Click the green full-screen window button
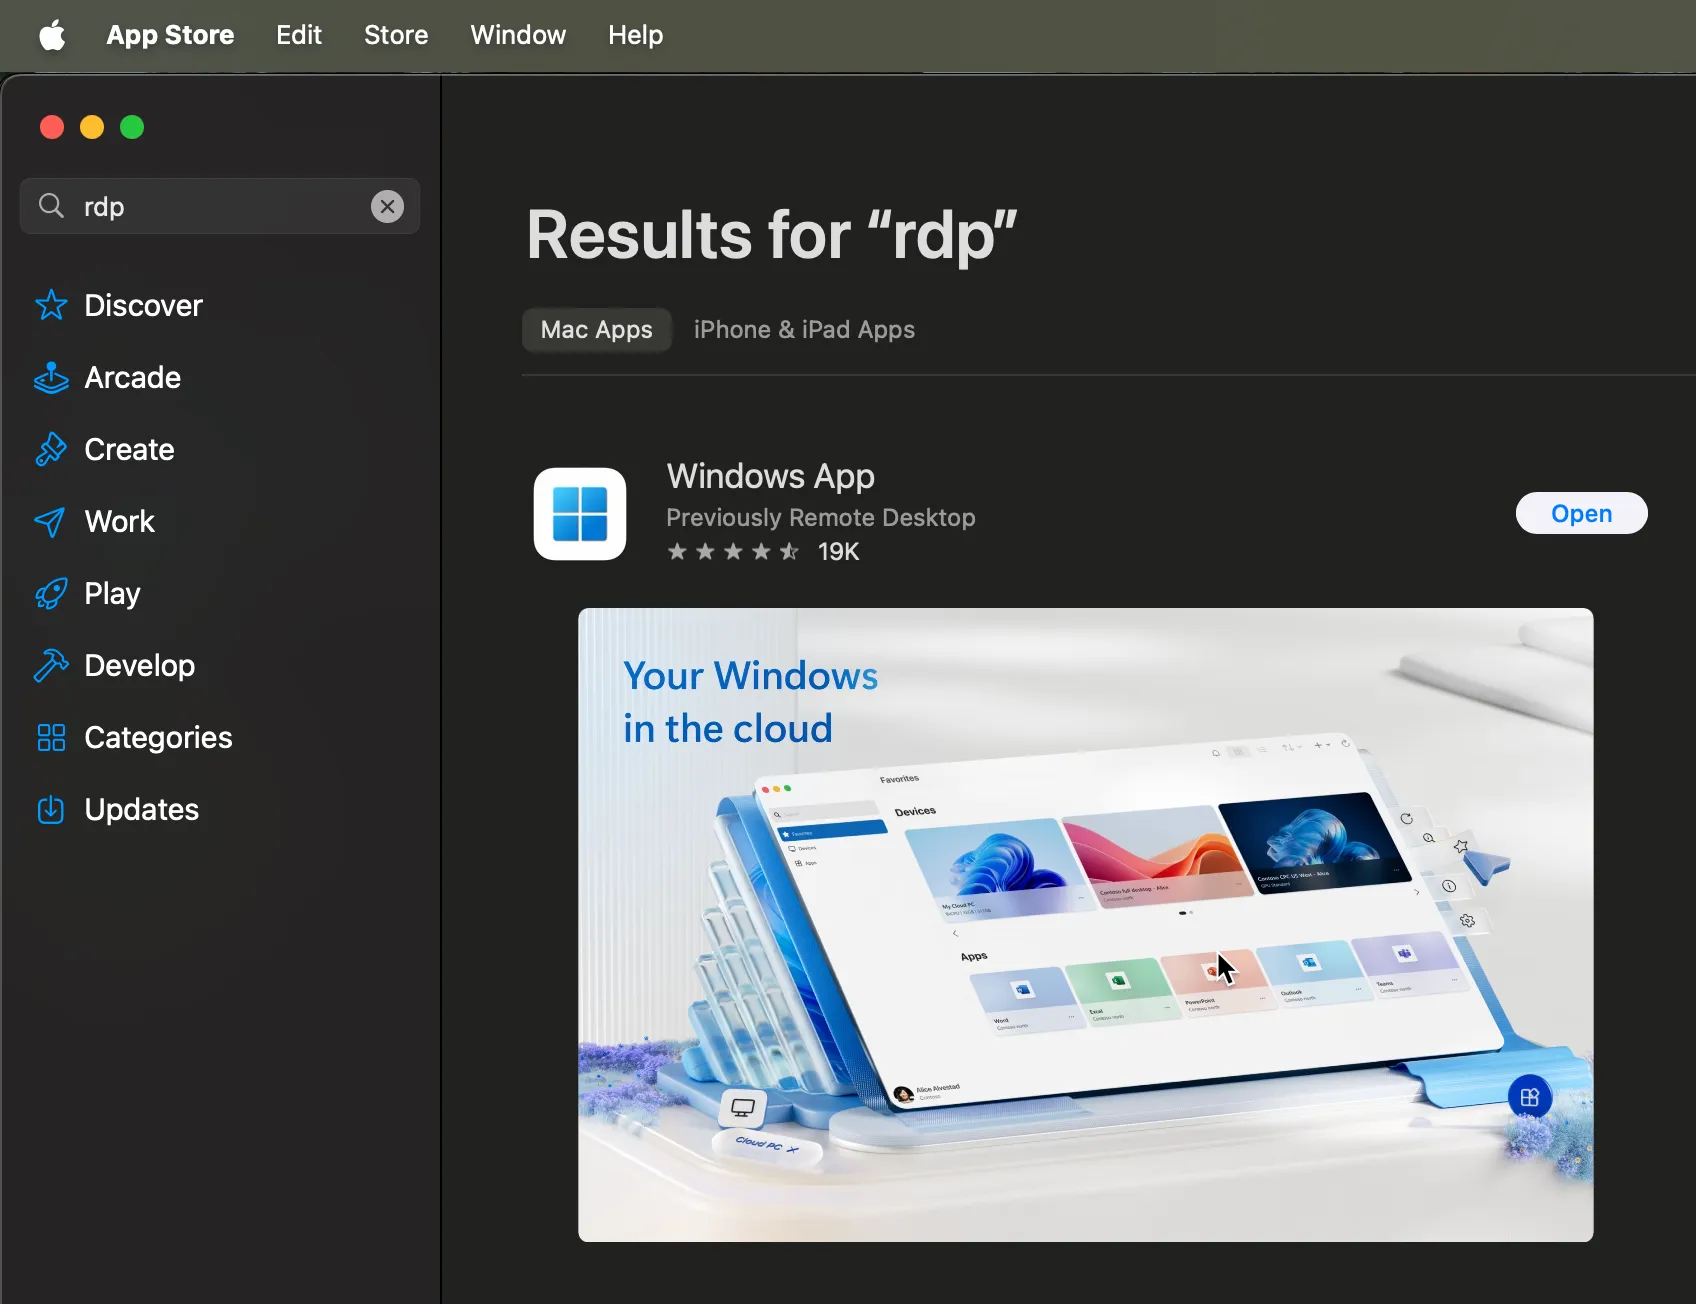The width and height of the screenshot is (1696, 1304). click(x=132, y=127)
